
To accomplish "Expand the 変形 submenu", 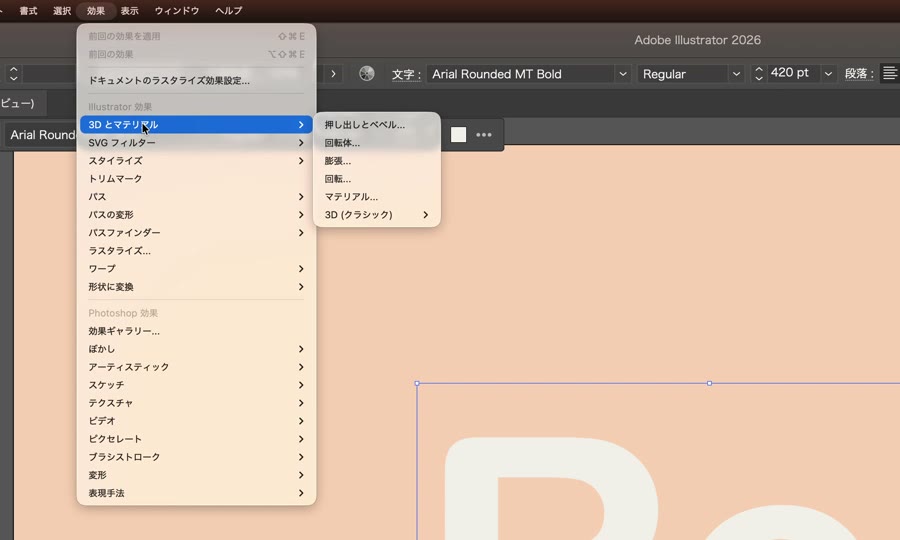I will pyautogui.click(x=196, y=475).
